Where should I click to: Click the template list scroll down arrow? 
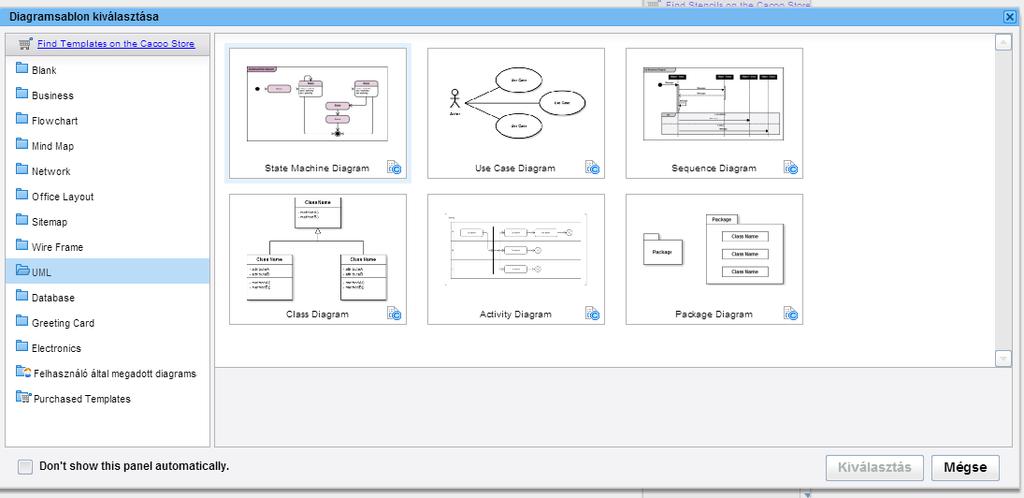pyautogui.click(x=1002, y=358)
